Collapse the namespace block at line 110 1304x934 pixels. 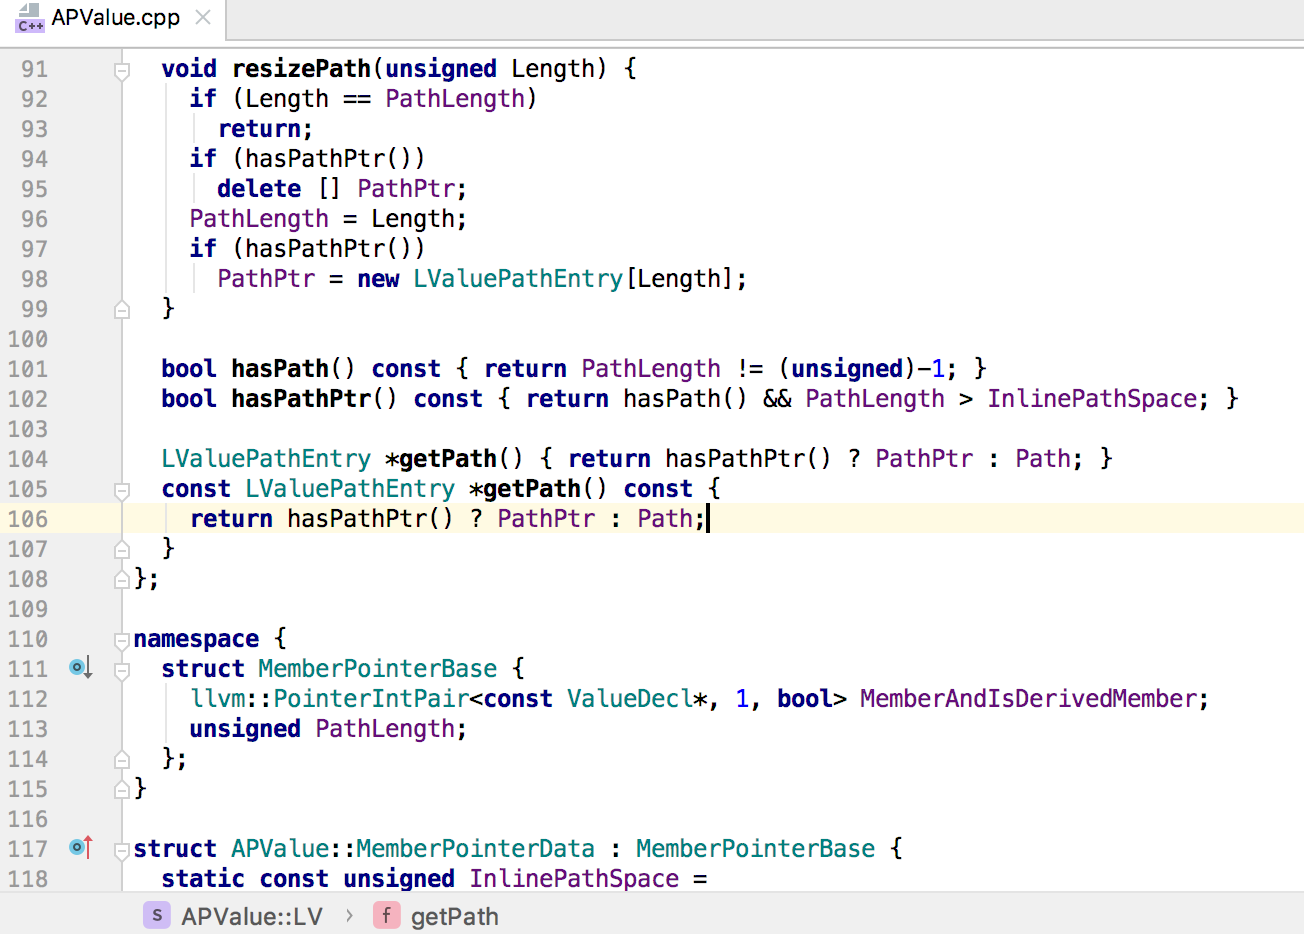tap(122, 640)
